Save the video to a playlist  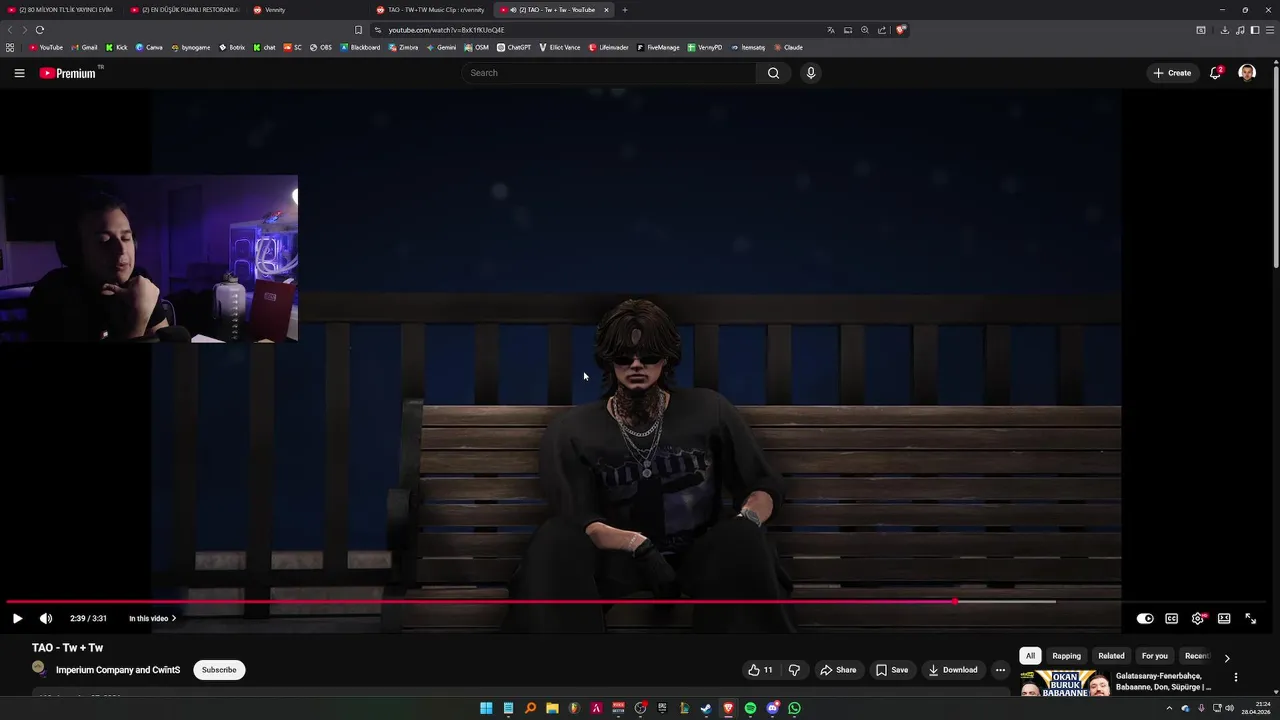pos(892,670)
